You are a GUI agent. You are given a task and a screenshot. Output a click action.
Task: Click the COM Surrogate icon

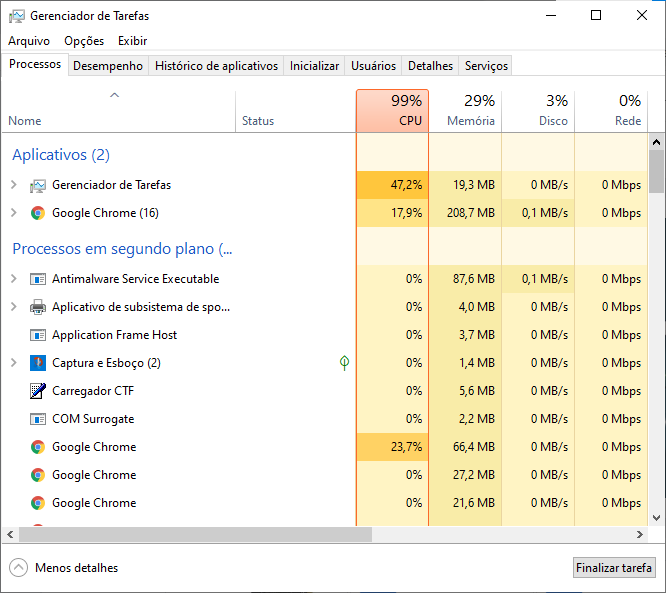coord(38,419)
